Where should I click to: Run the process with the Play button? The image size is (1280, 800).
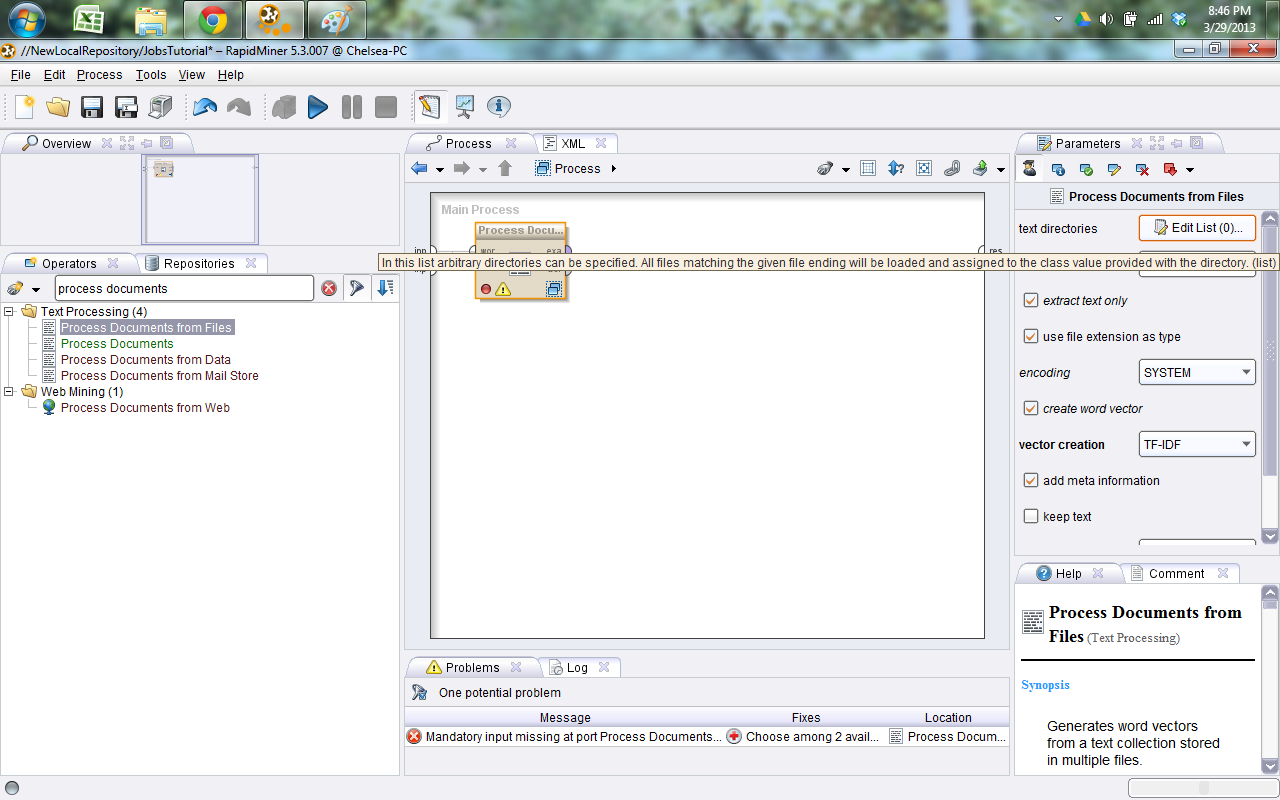[x=318, y=106]
